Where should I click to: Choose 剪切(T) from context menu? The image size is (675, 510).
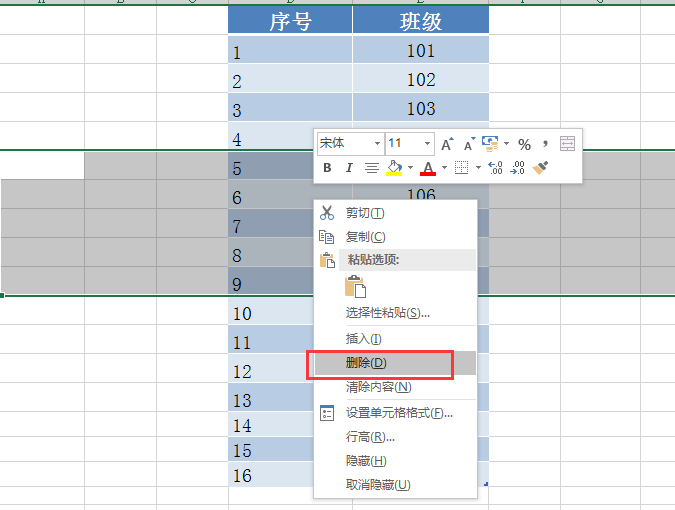pyautogui.click(x=395, y=213)
